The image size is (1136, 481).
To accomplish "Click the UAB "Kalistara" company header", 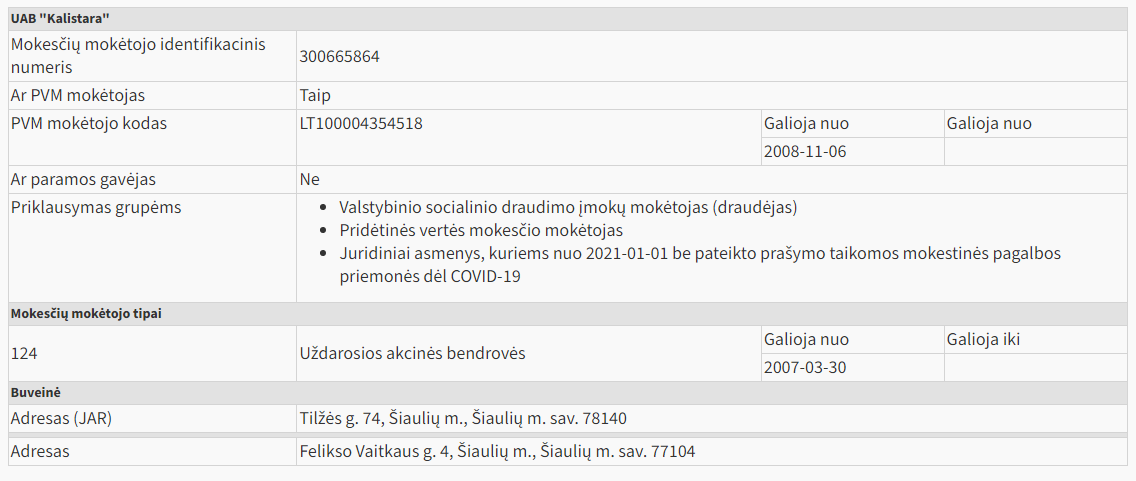I will pyautogui.click(x=59, y=19).
